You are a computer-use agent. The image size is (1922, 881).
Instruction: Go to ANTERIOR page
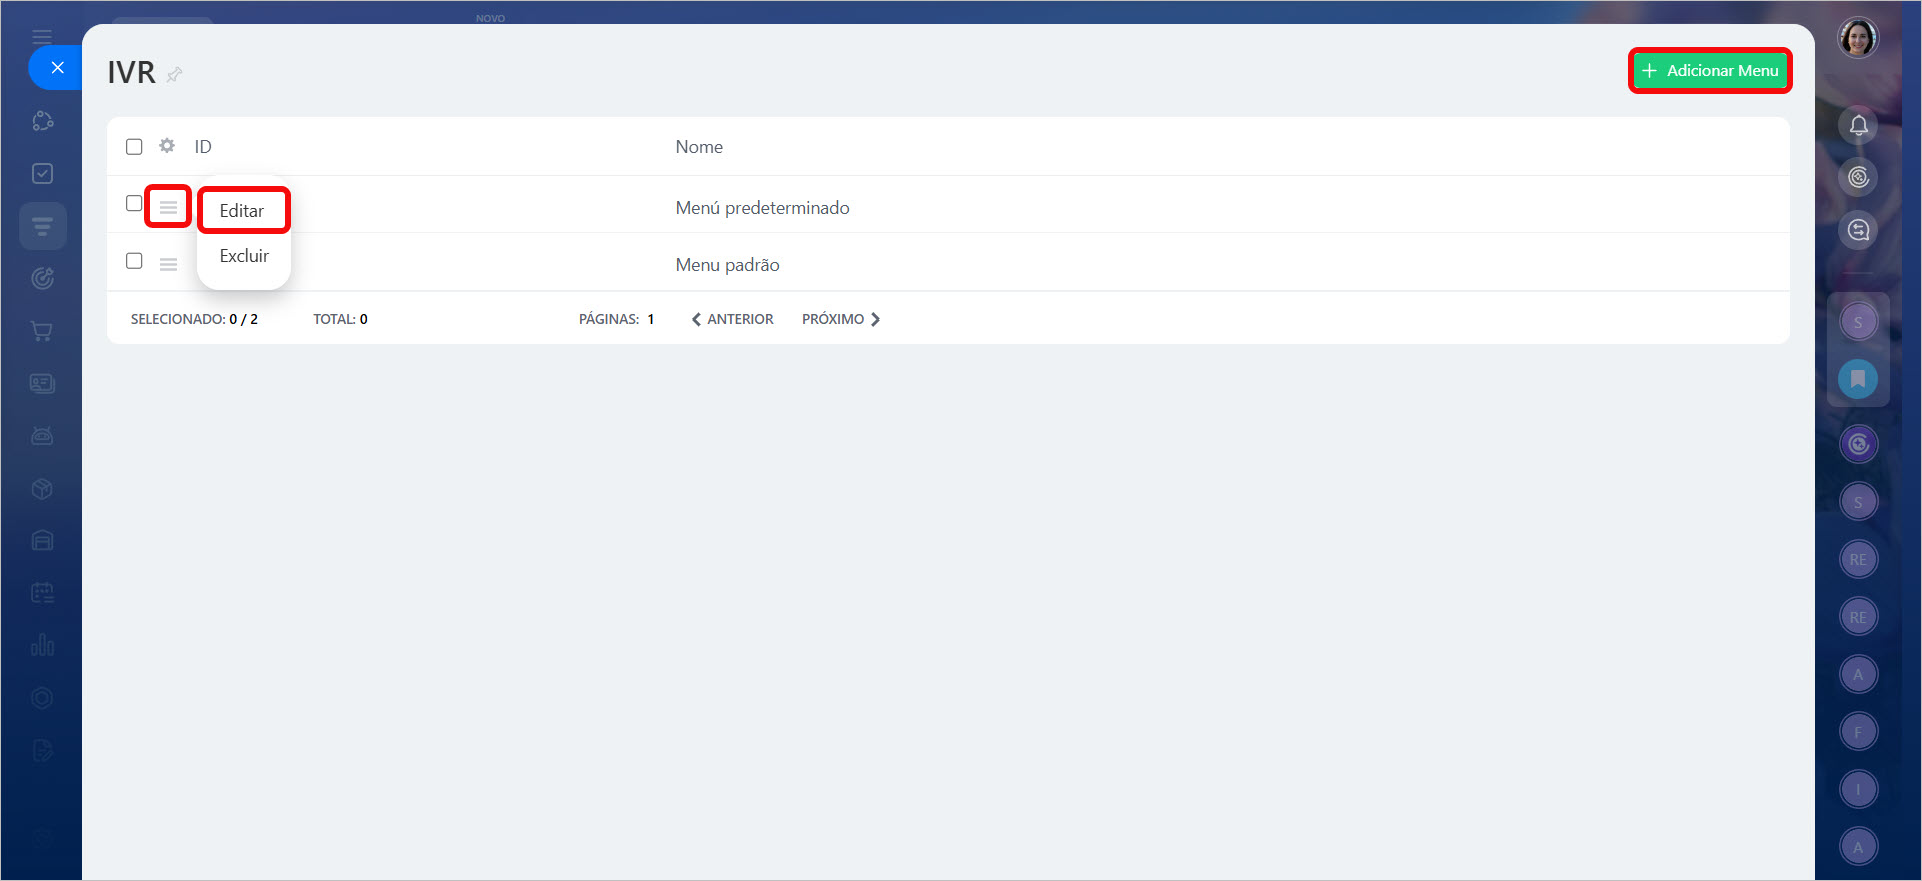pos(733,319)
